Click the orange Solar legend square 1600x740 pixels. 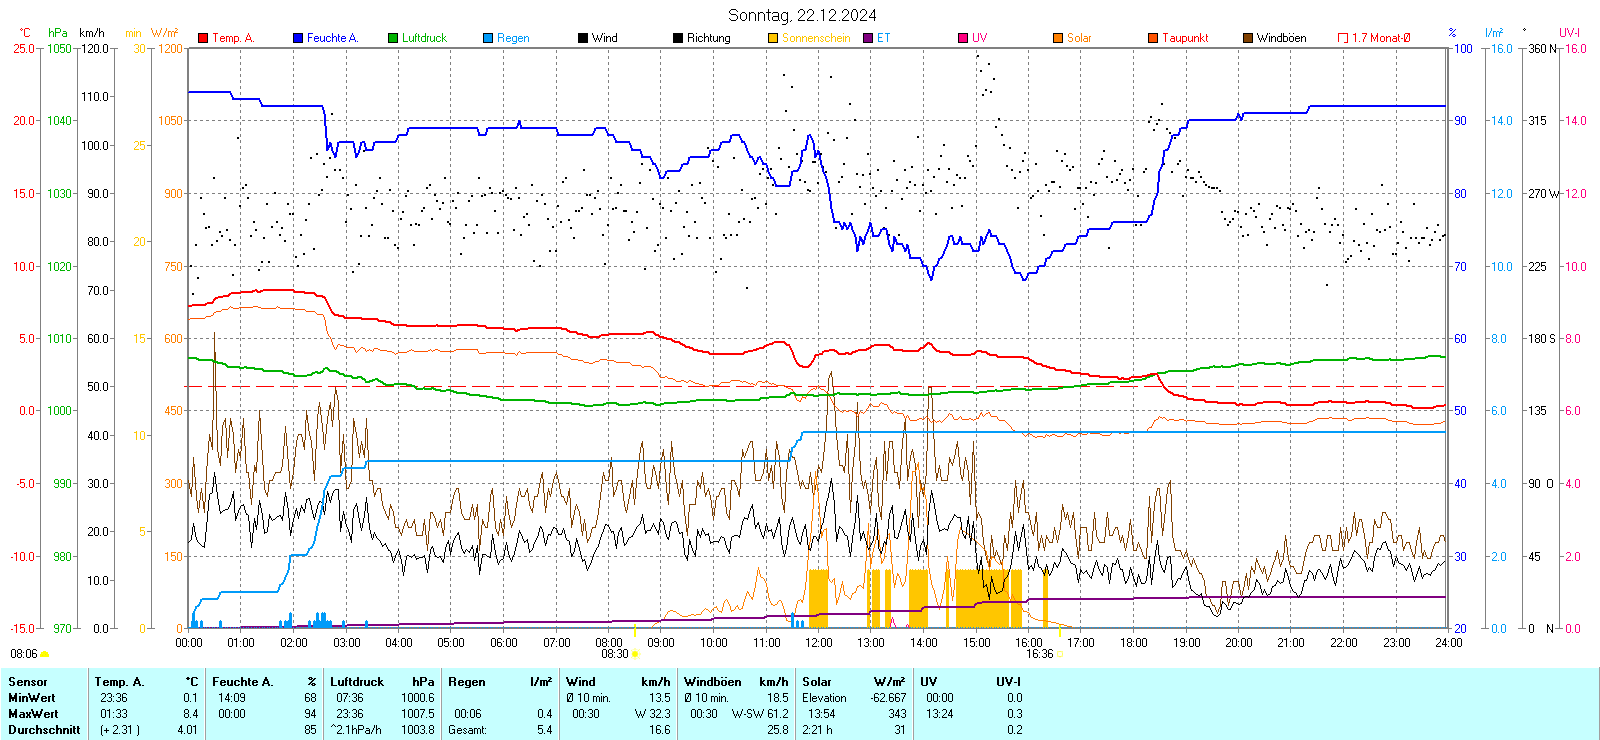[x=1058, y=38]
